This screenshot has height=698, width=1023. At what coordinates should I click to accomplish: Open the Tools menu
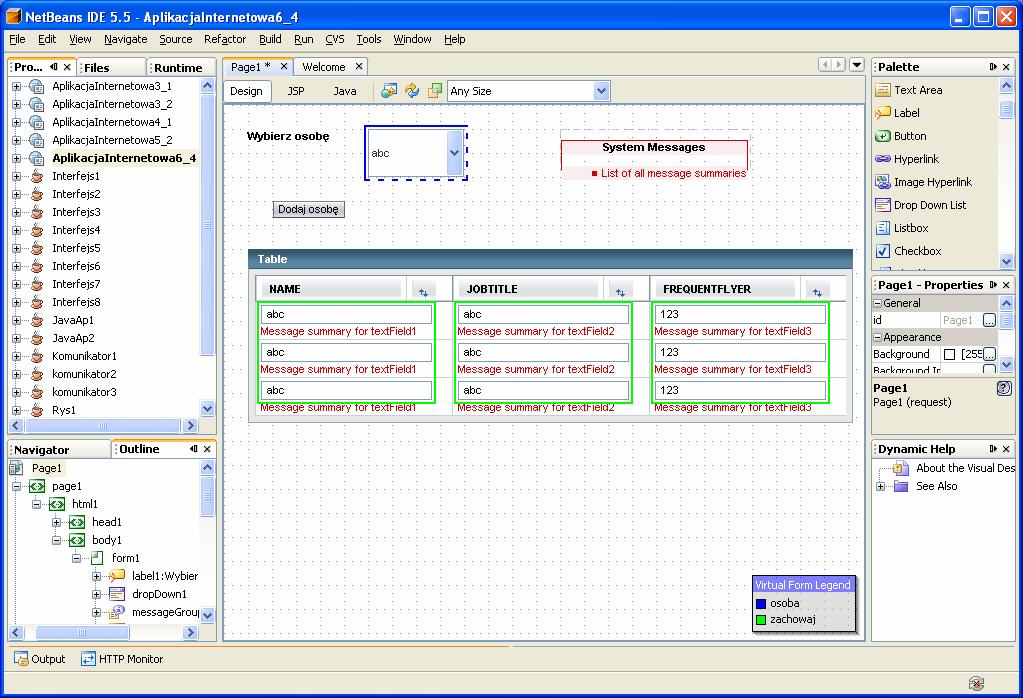tap(369, 39)
